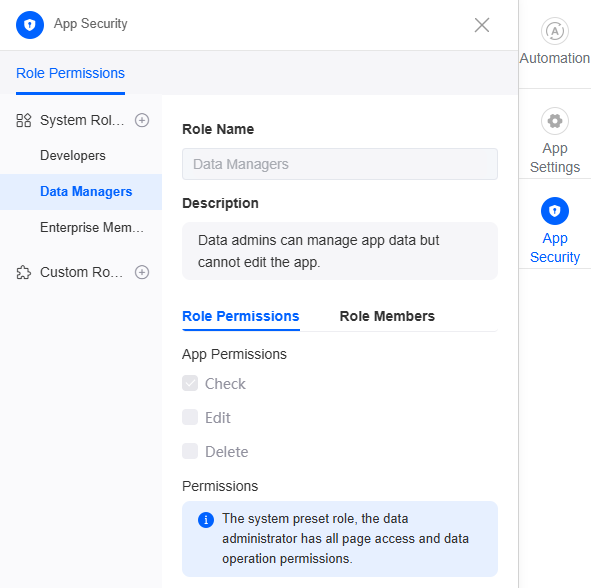The image size is (591, 588).
Task: Open App Settings gear icon
Action: coord(554,121)
